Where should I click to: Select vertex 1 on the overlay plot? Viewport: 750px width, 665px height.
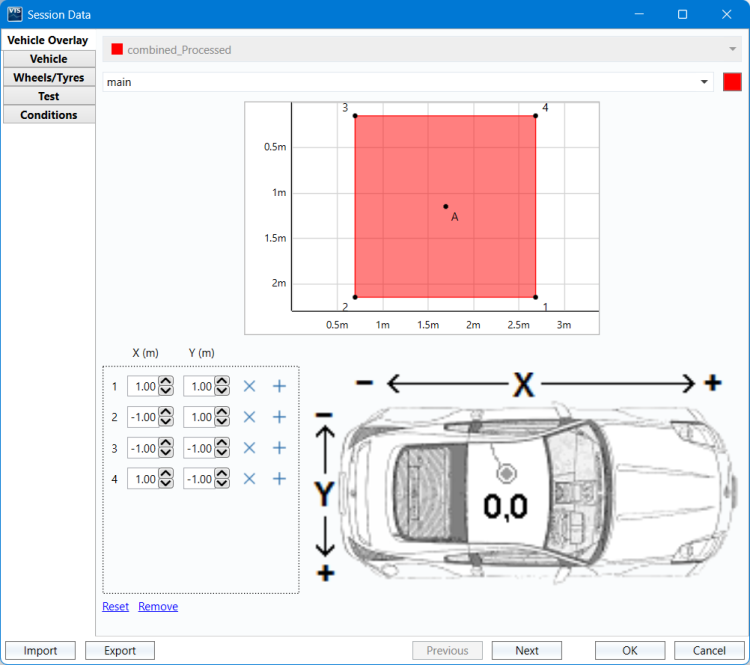point(535,297)
